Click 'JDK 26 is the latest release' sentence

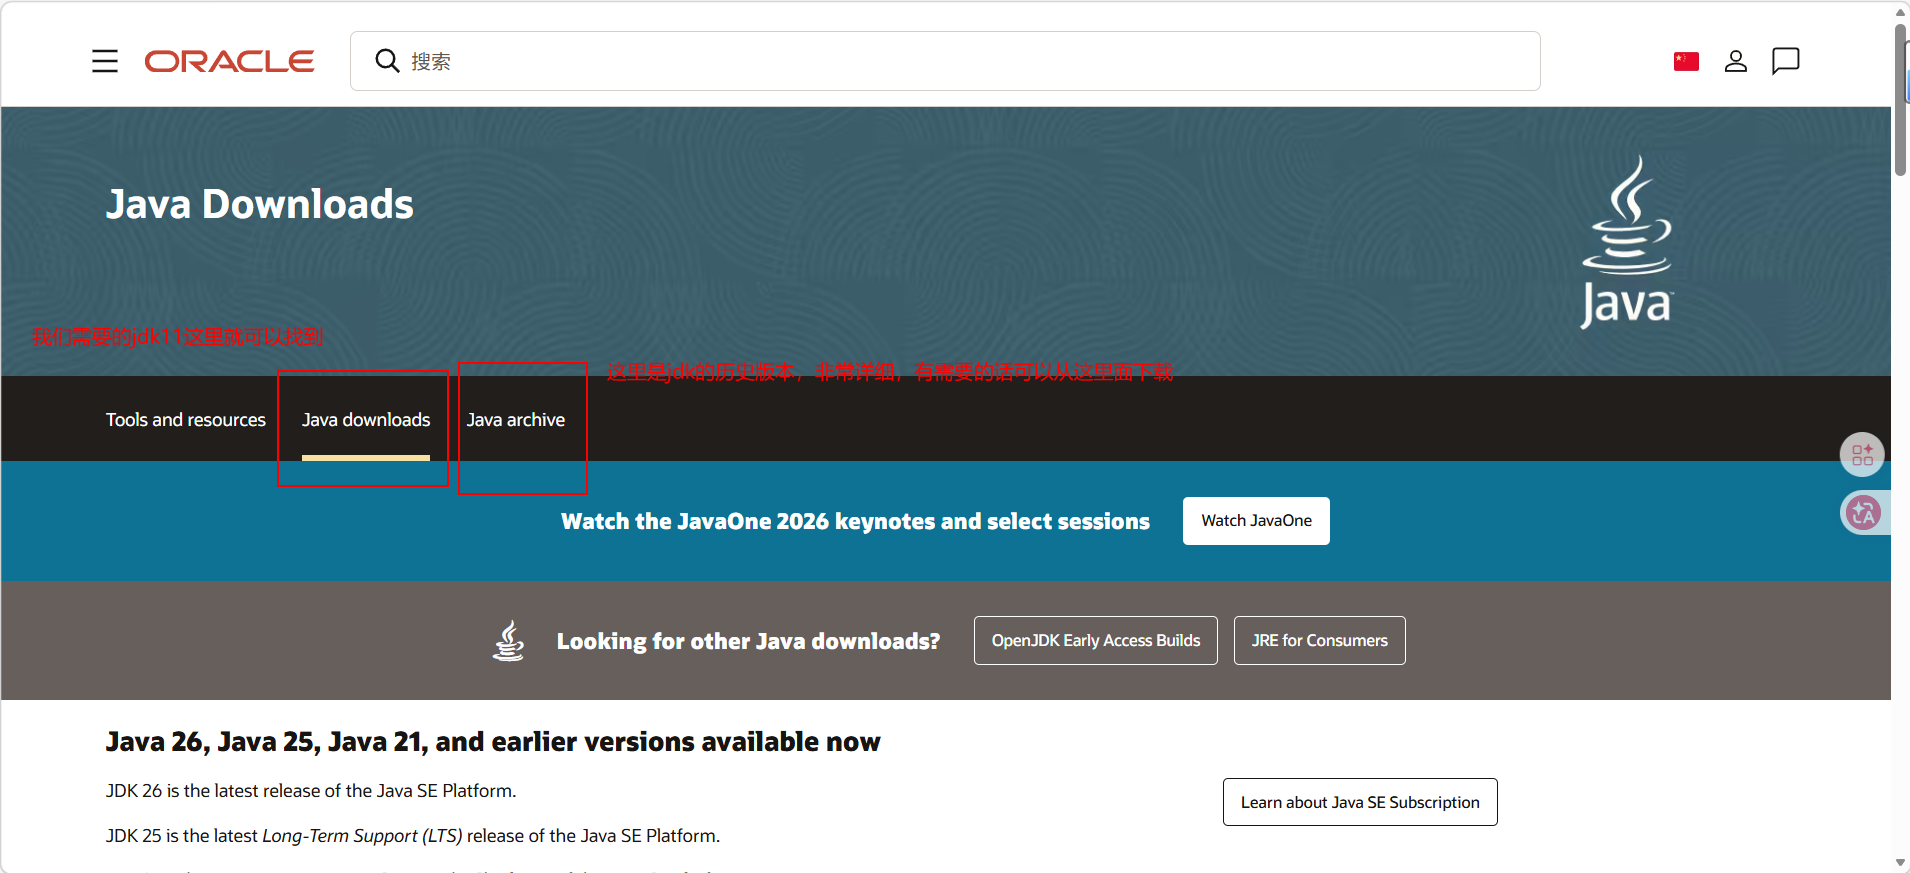pos(311,791)
